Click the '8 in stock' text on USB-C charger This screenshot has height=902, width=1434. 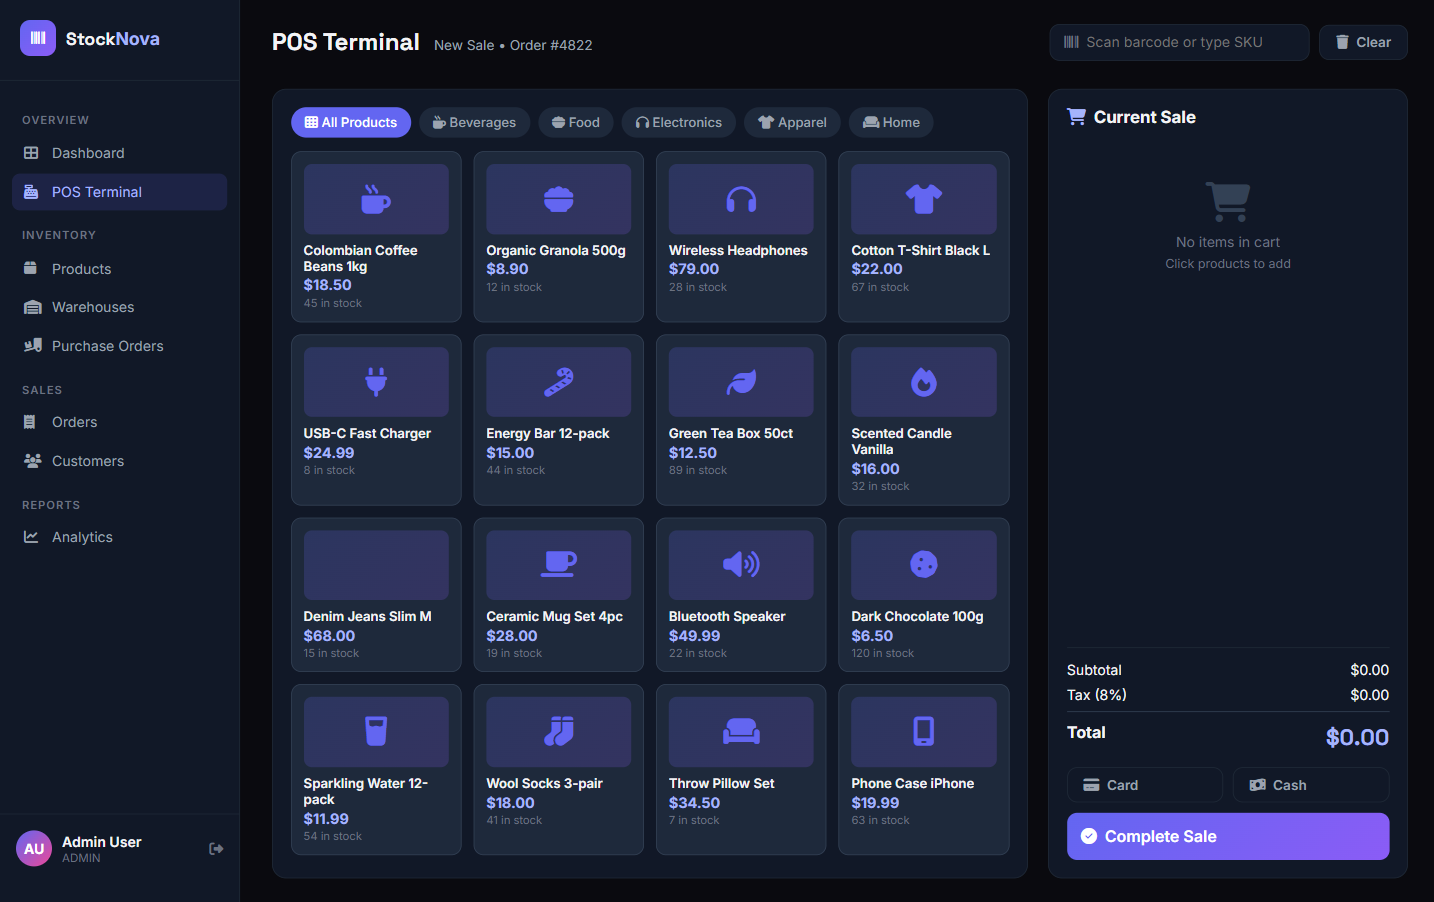pos(329,470)
